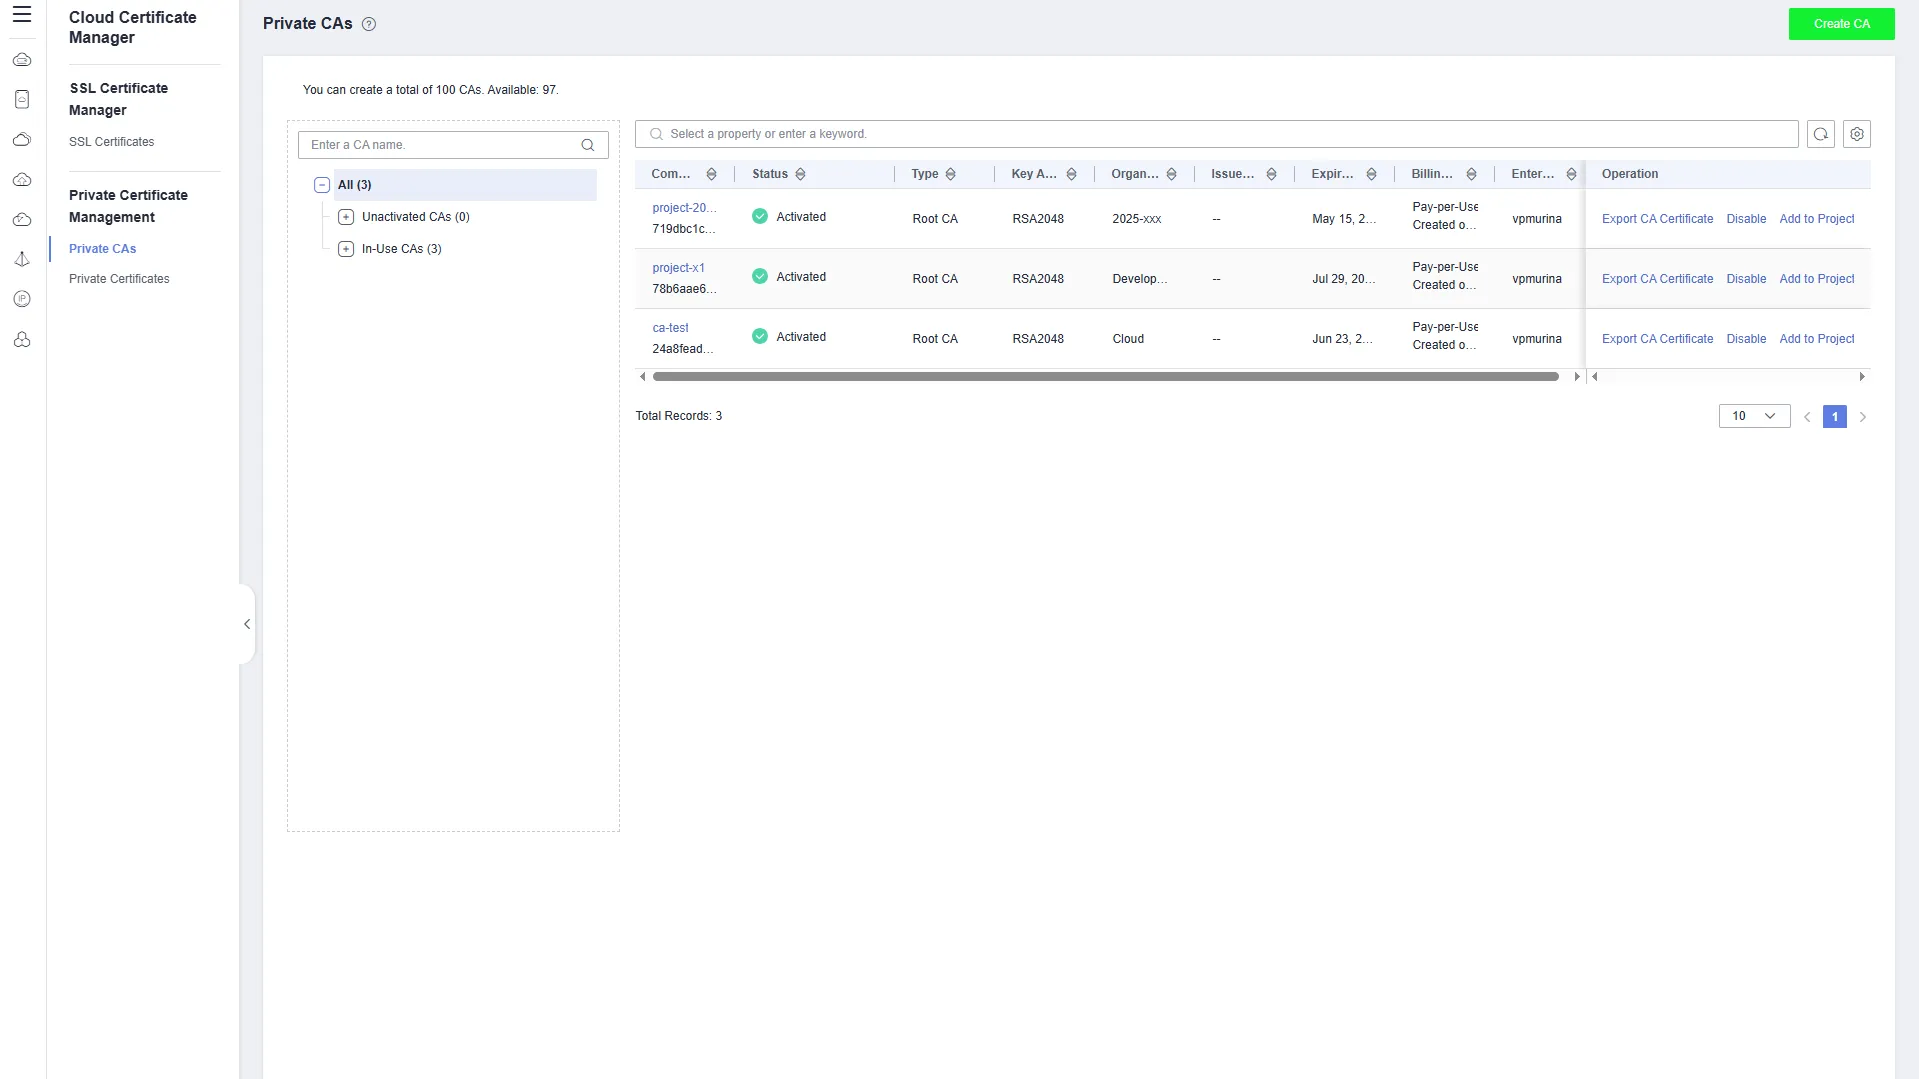Screen dimensions: 1919x1079
Task: Sort by Issuer column
Action: point(1271,174)
